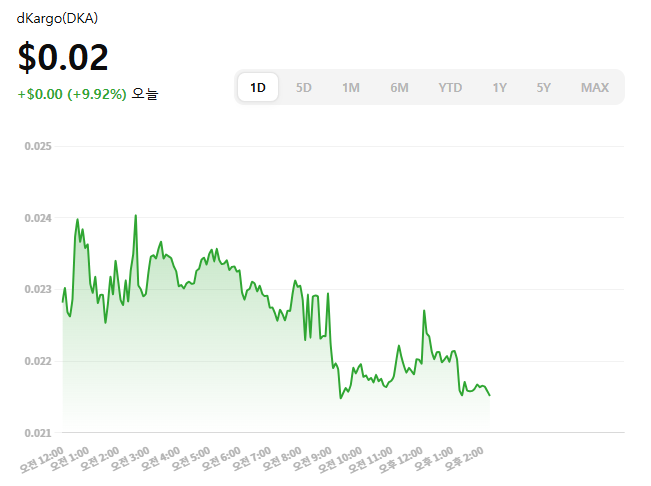Click the 오후 12:00 x-axis label
Image resolution: width=651 pixels, height=486 pixels.
(x=401, y=459)
